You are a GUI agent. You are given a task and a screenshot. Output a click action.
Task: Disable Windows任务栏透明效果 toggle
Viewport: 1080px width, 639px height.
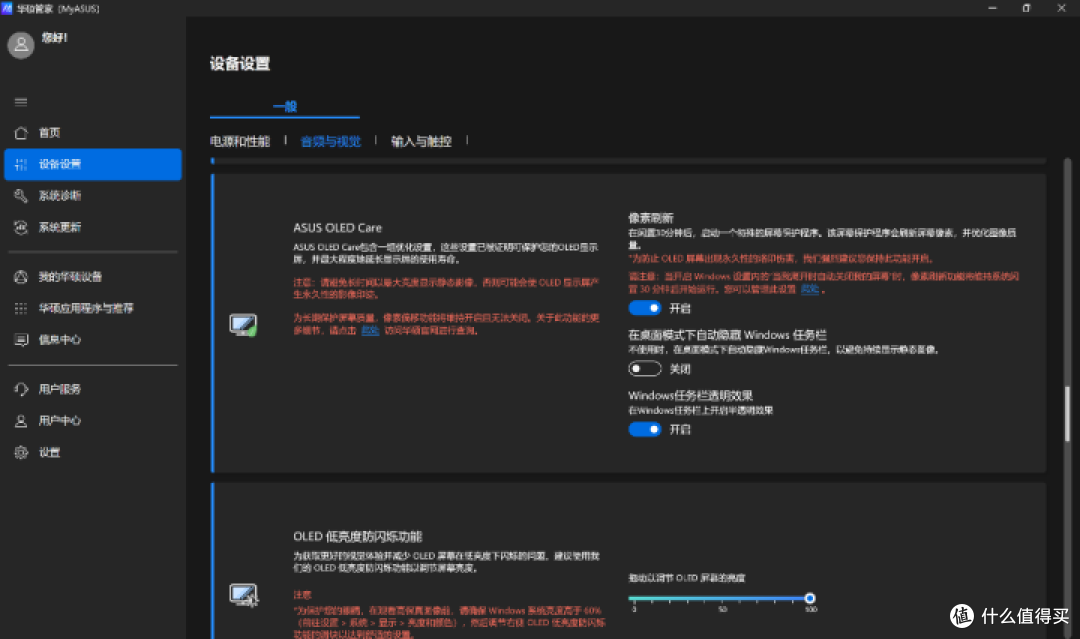[x=645, y=429]
